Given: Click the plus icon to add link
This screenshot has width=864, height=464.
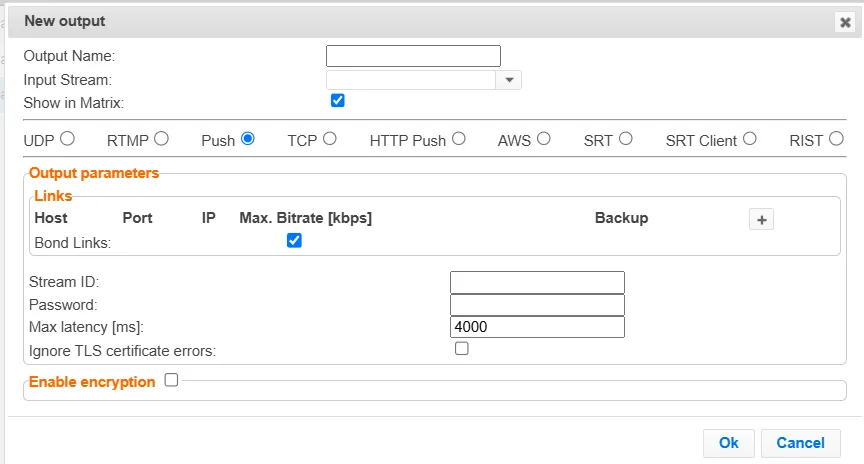Looking at the screenshot, I should (762, 220).
